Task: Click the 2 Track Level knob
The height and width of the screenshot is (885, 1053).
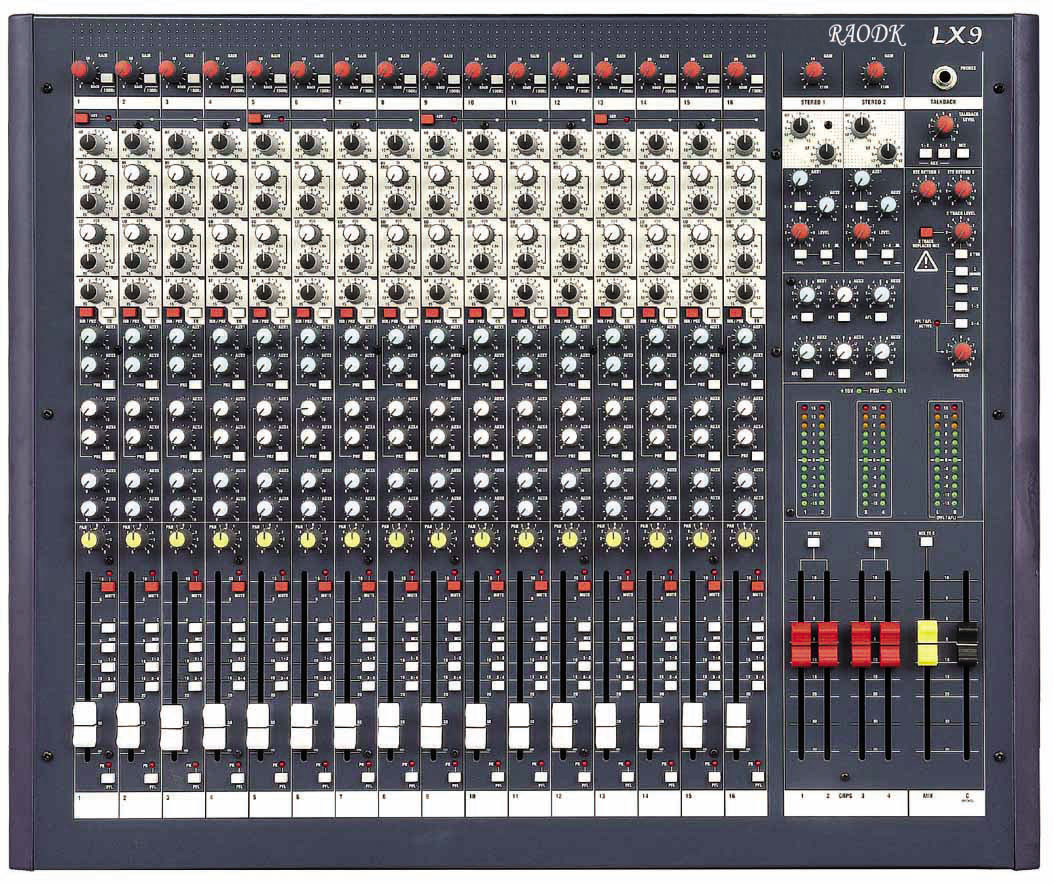Action: click(x=962, y=231)
